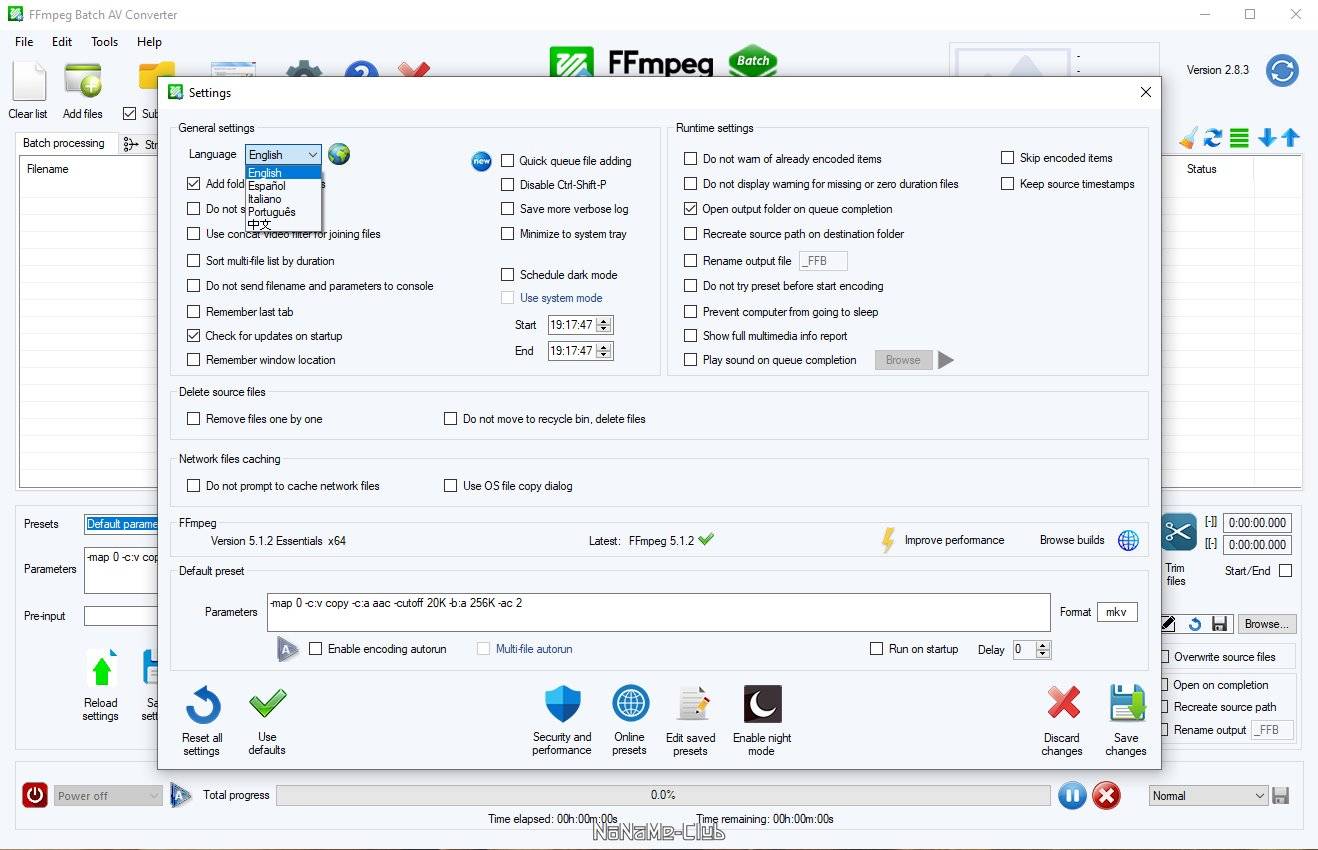The height and width of the screenshot is (850, 1318).
Task: Switch to the Batch processing tab
Action: click(x=64, y=143)
